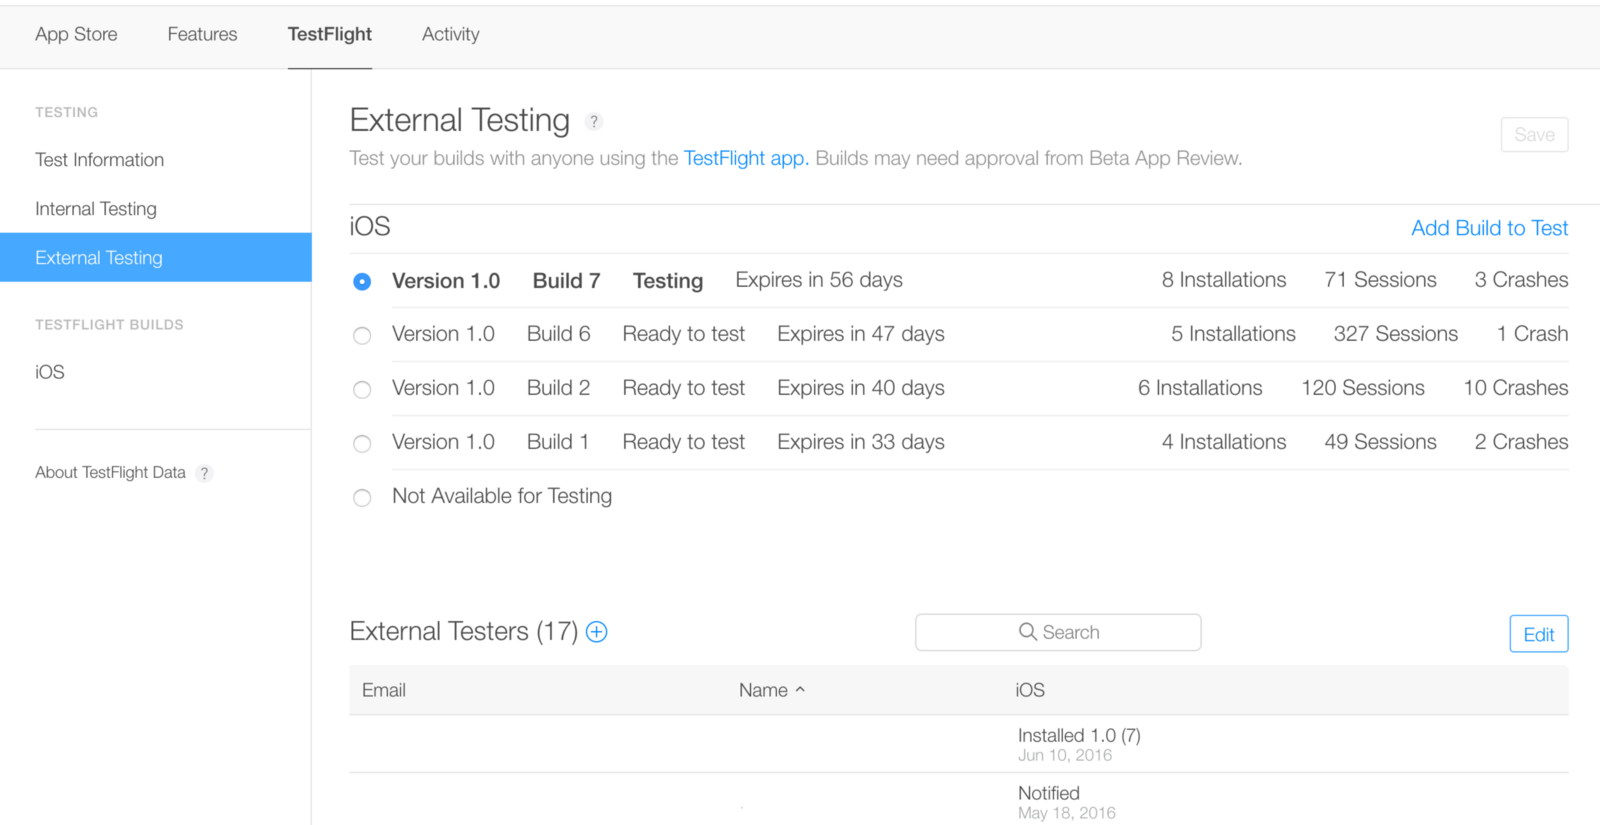The width and height of the screenshot is (1600, 825).
Task: Click '4 Installations' for Build 1
Action: [x=1224, y=442]
